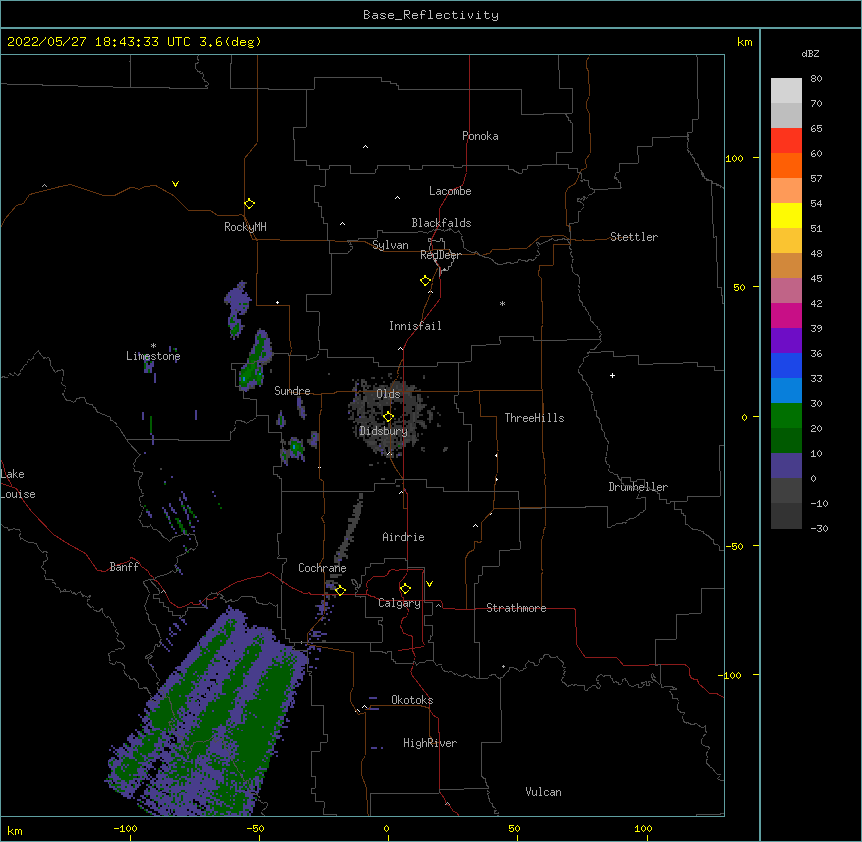The width and height of the screenshot is (862, 842).
Task: Click the yellow diamond marker below Cochrane
Action: [x=340, y=590]
